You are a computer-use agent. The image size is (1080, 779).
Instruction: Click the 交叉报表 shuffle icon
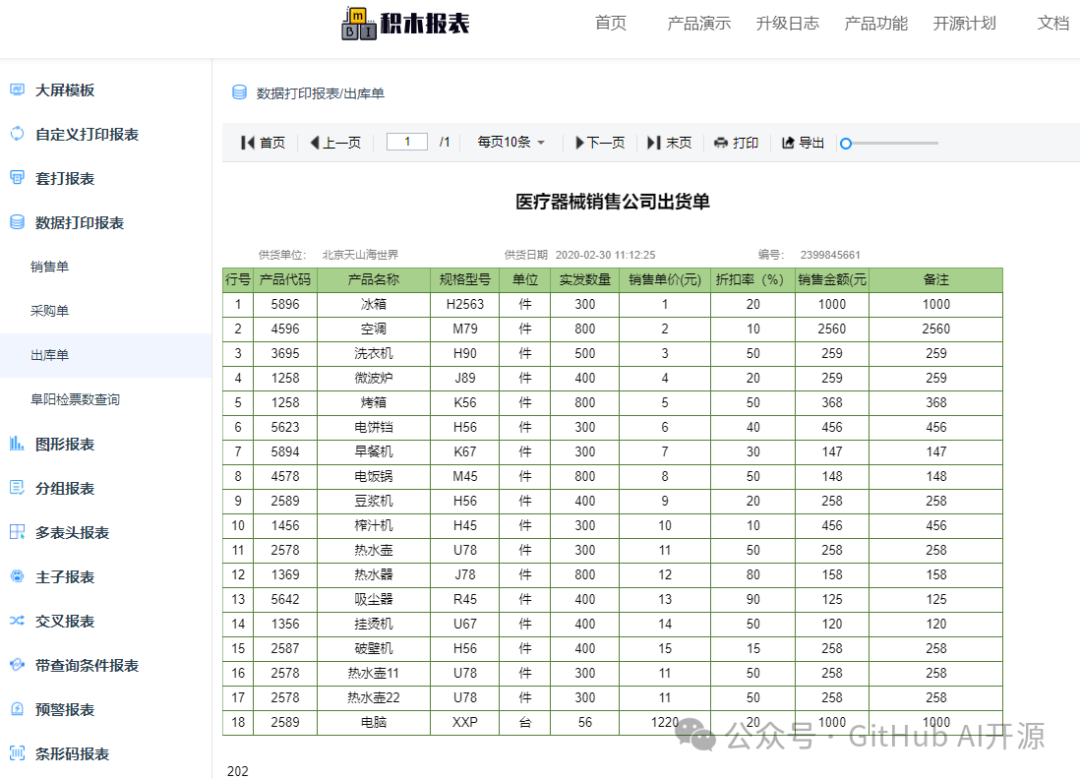click(17, 621)
